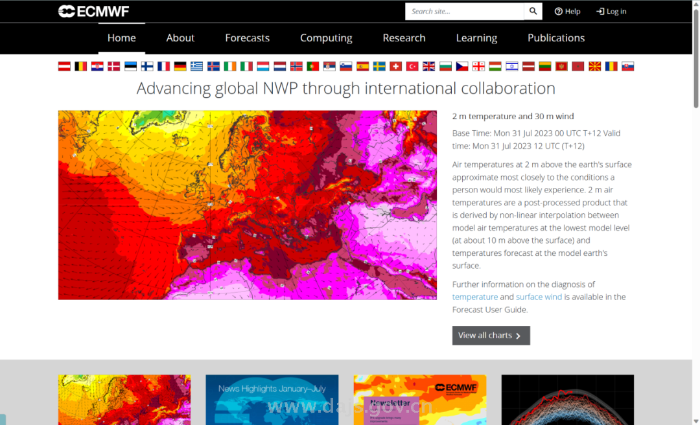Viewport: 700px width, 425px height.
Task: Open the large Europe temperature chart
Action: [247, 205]
